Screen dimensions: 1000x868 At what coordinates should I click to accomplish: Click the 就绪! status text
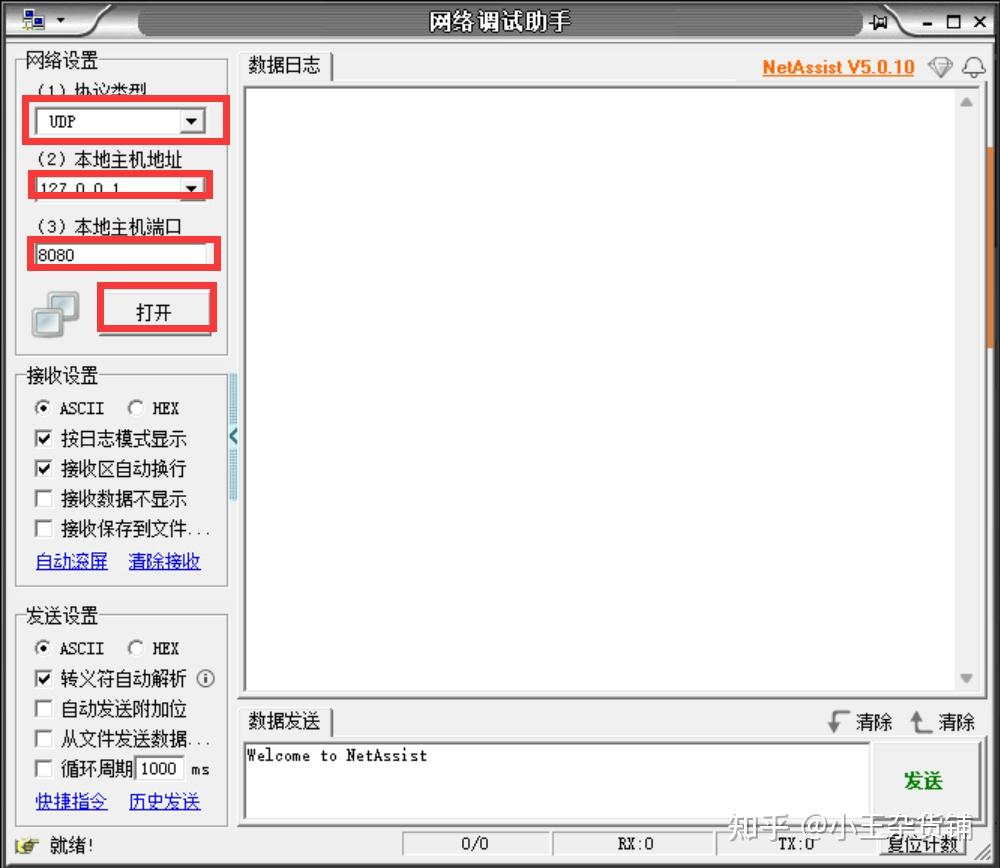[x=71, y=846]
